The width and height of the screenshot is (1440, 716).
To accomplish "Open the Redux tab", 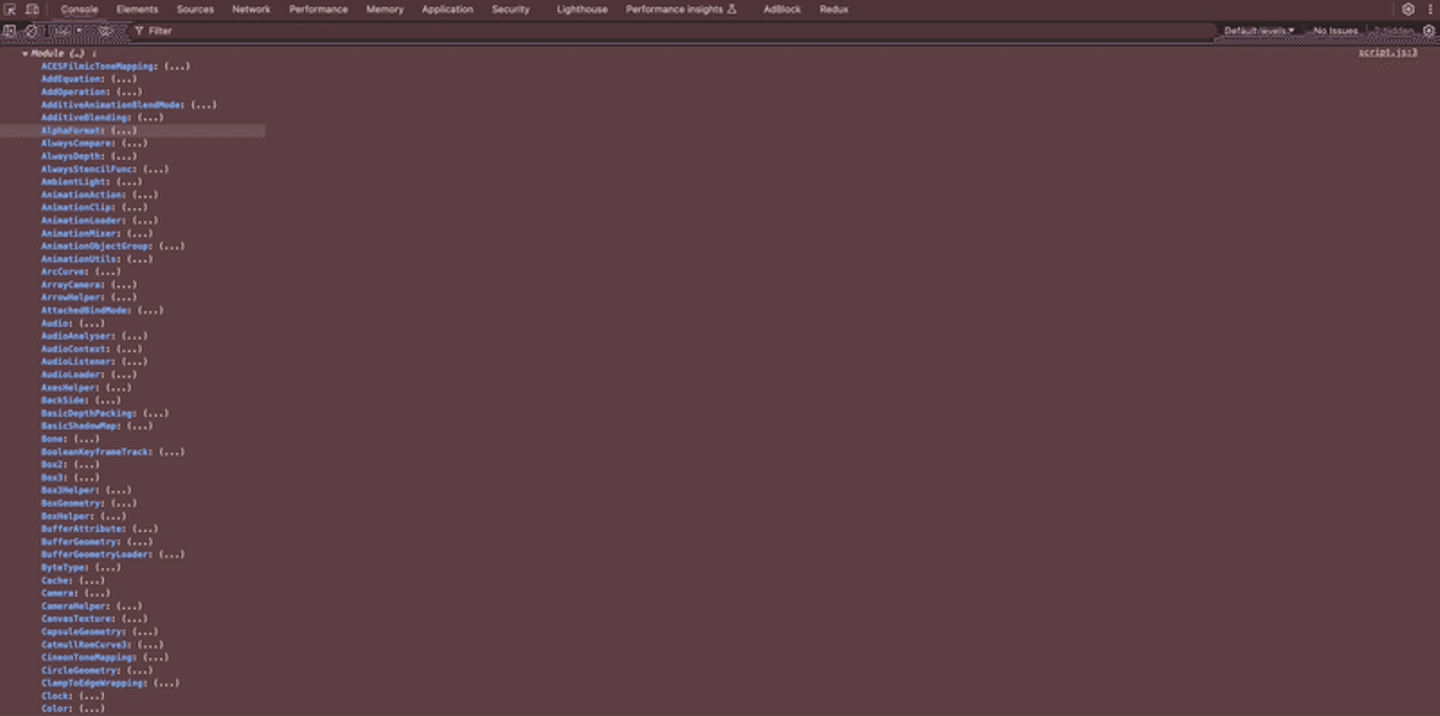I will pyautogui.click(x=834, y=9).
